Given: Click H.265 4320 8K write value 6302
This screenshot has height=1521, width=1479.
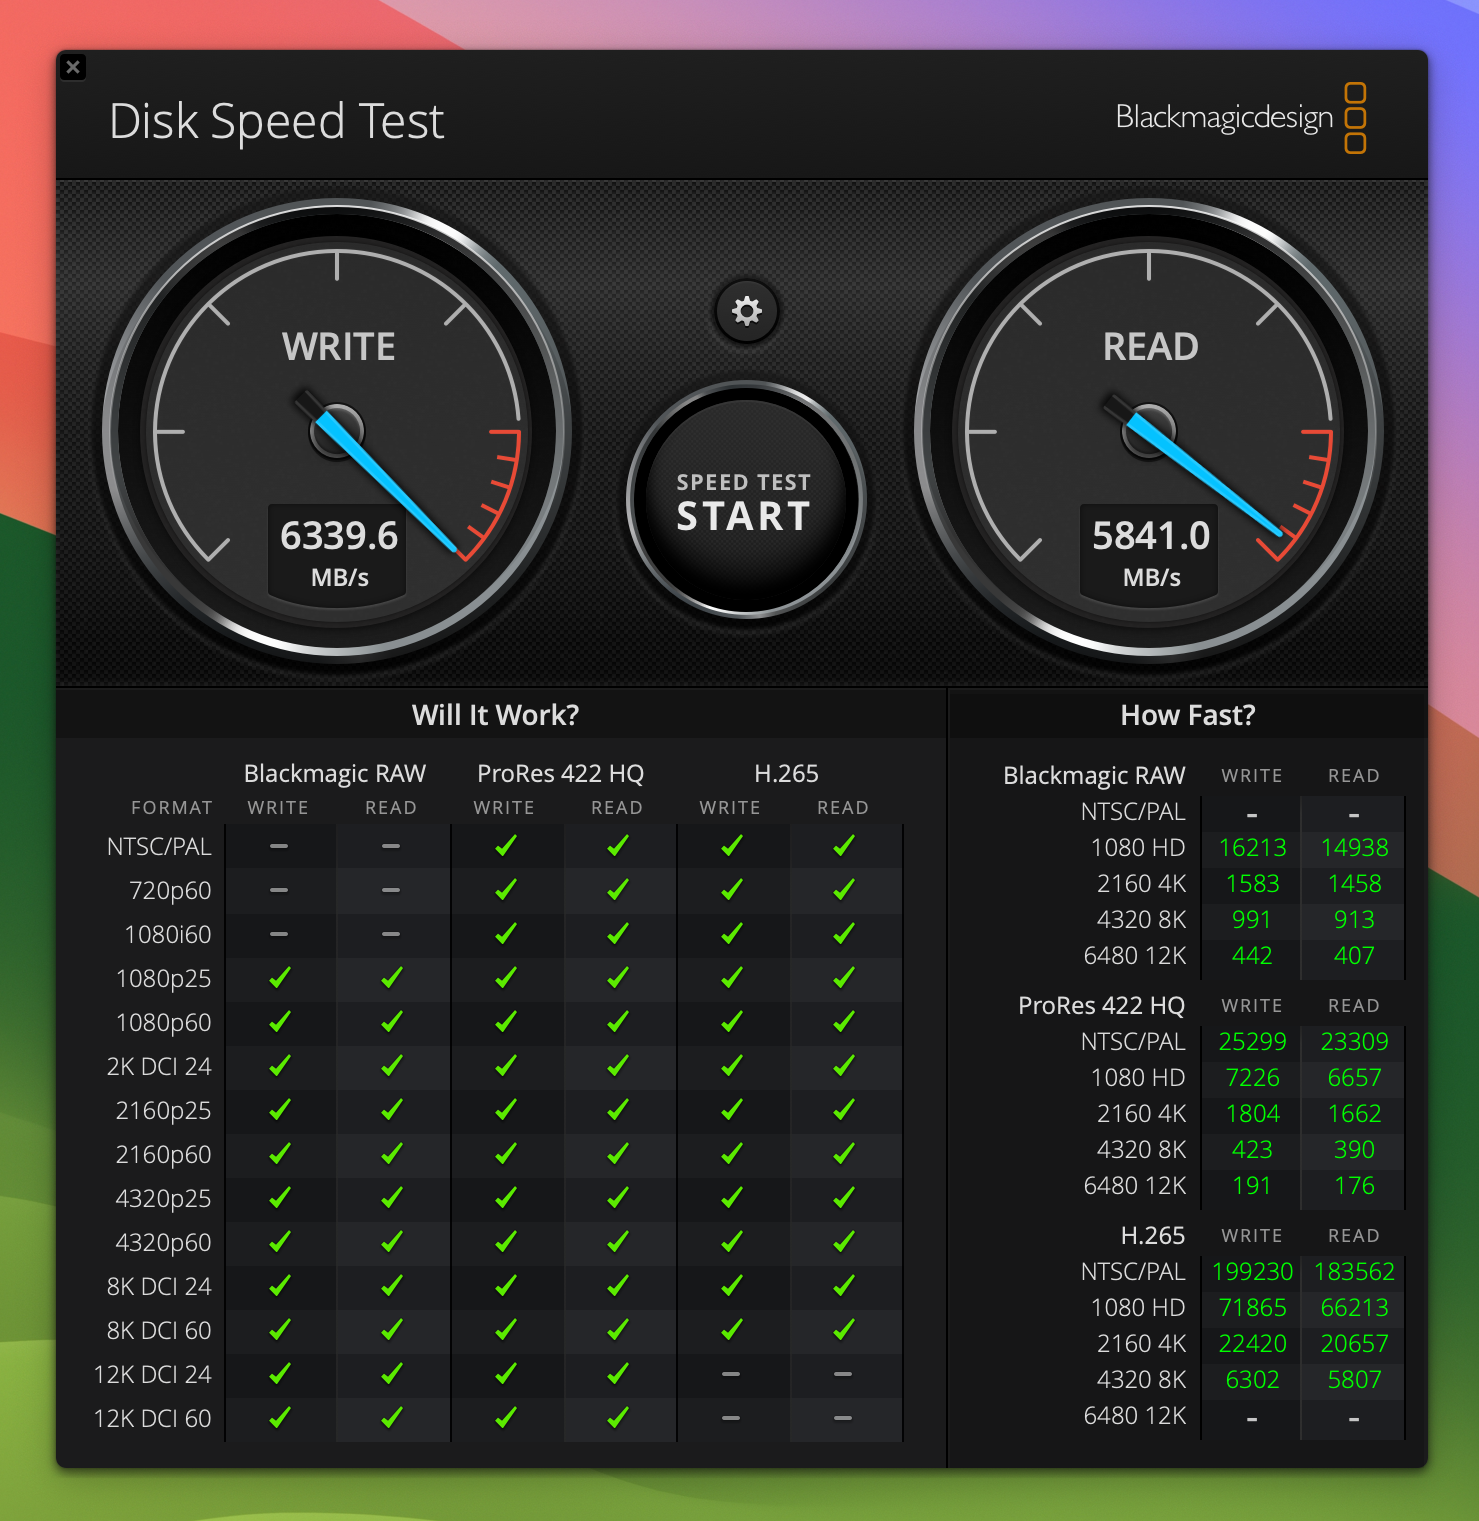Looking at the screenshot, I should click(1252, 1380).
